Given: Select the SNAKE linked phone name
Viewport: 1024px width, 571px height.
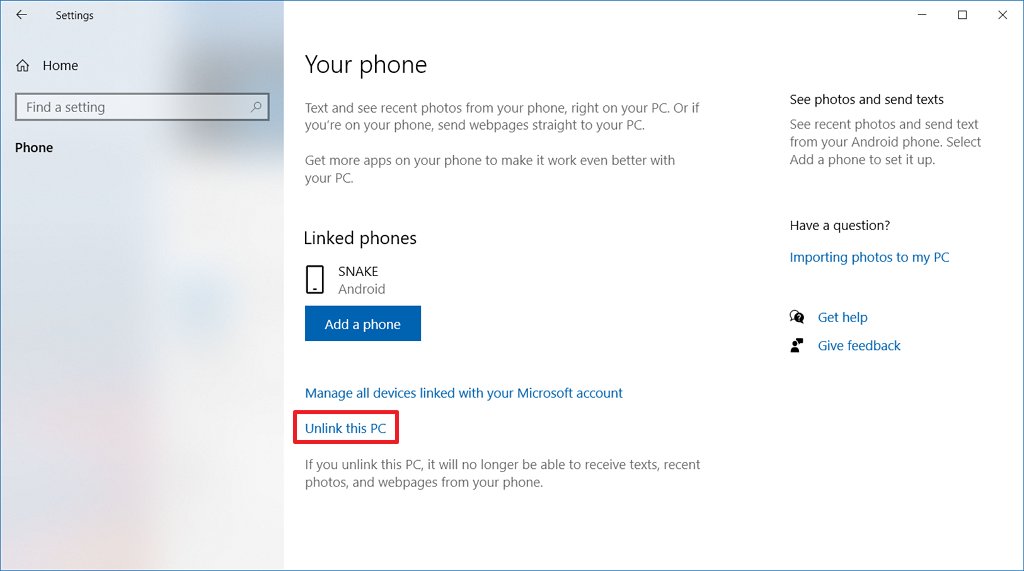Looking at the screenshot, I should point(358,271).
